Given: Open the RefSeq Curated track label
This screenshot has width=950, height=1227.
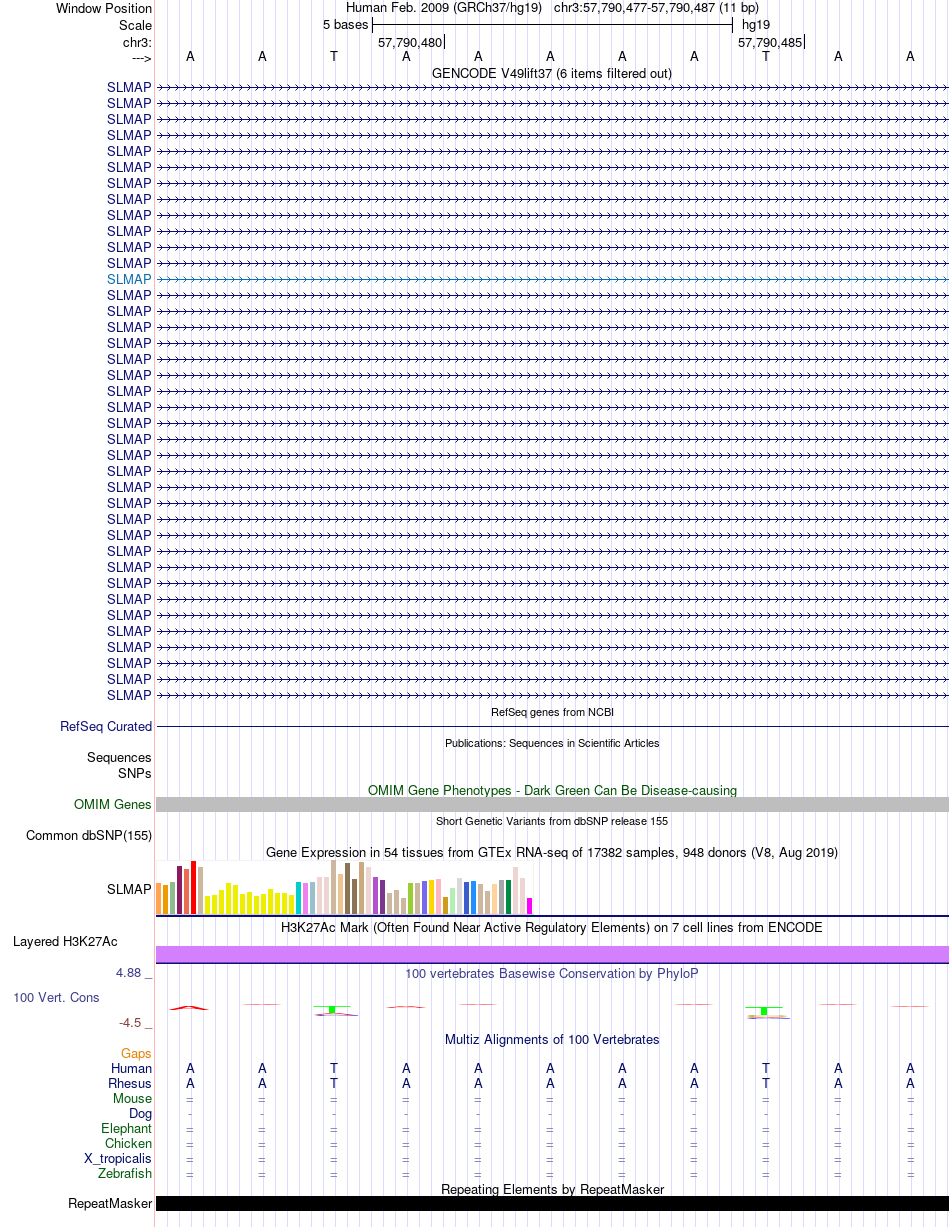Looking at the screenshot, I should click(106, 726).
